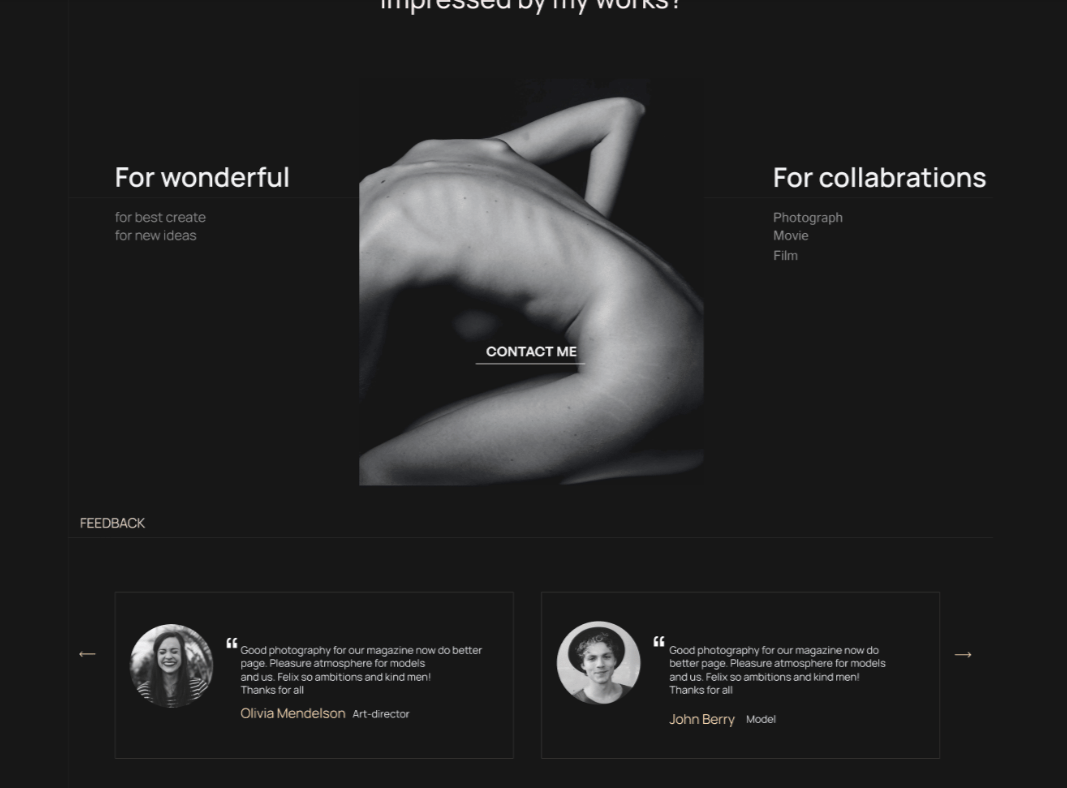
Task: Click the Art-director role label
Action: pos(381,714)
